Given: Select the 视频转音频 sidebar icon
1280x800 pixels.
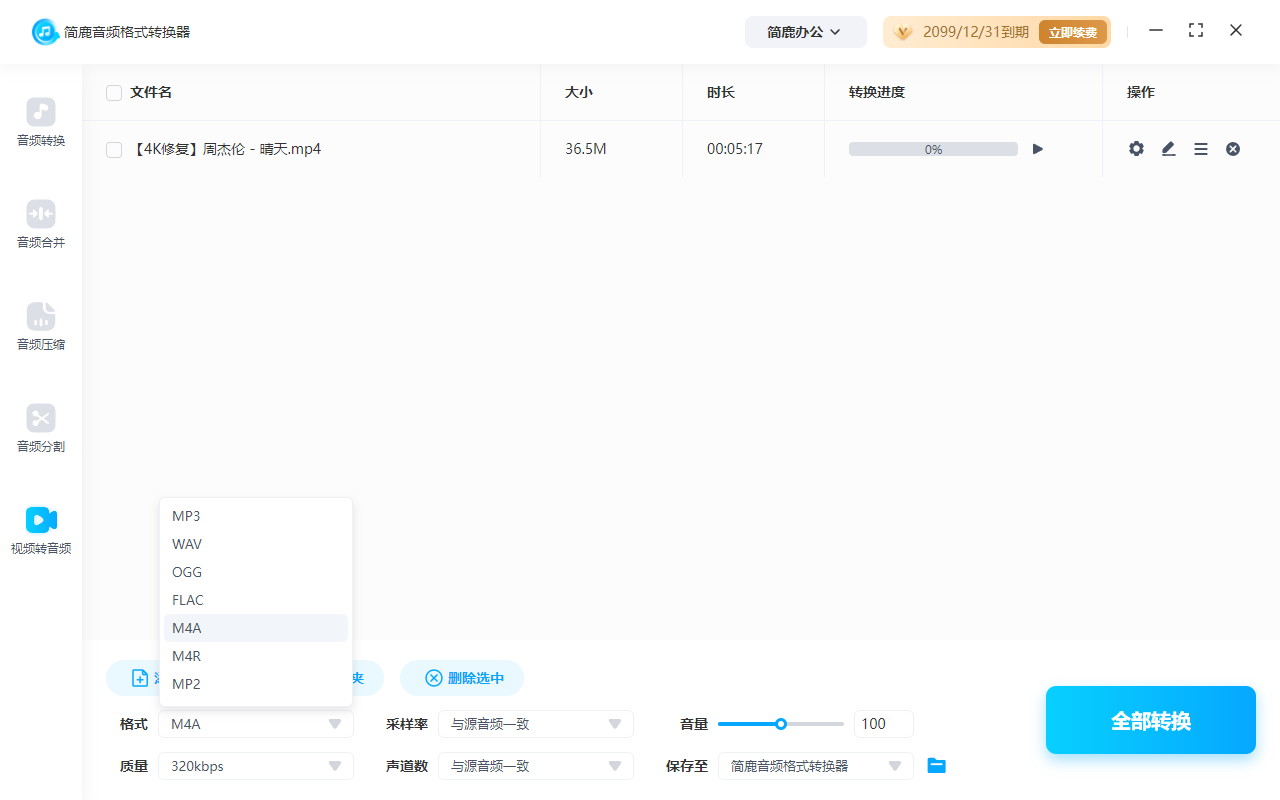Looking at the screenshot, I should click(x=40, y=529).
